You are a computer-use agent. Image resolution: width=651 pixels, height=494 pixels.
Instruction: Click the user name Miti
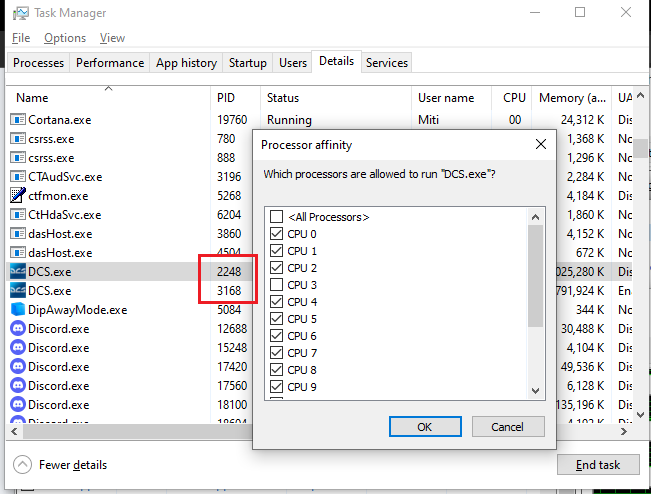(x=428, y=120)
